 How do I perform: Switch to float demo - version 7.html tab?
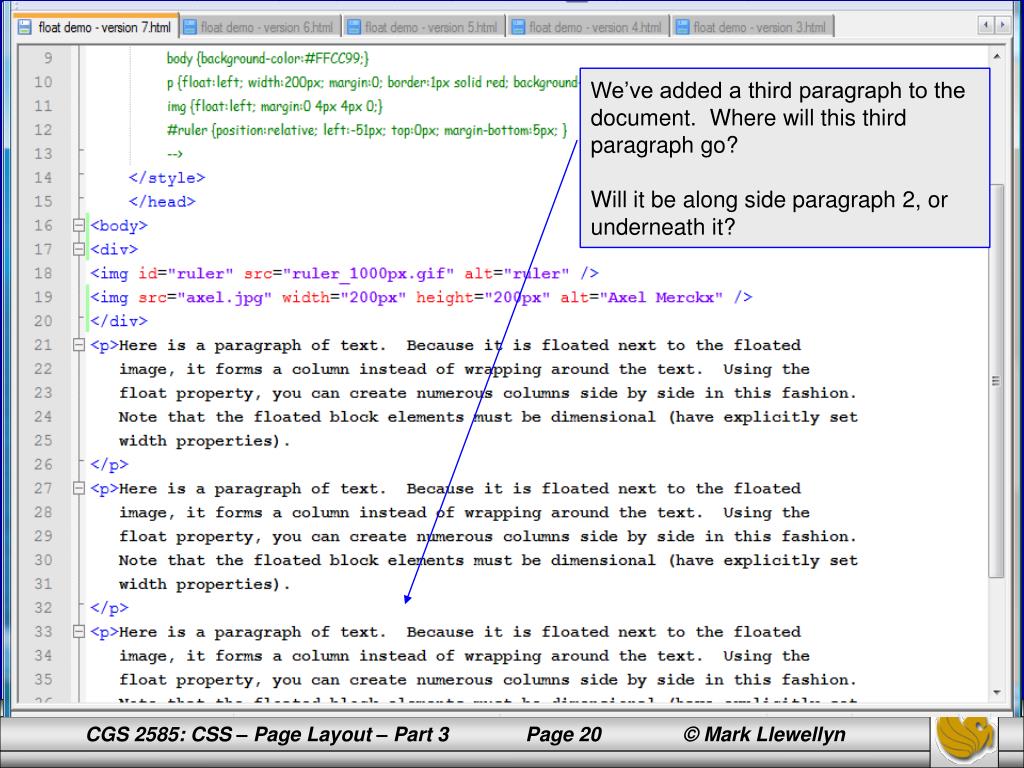point(96,27)
